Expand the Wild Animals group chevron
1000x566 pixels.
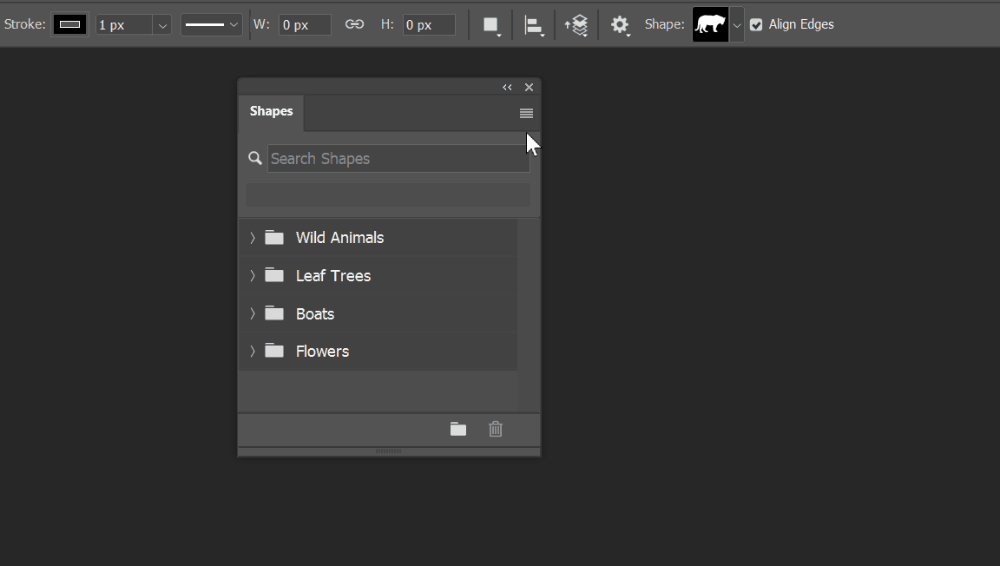pyautogui.click(x=253, y=238)
